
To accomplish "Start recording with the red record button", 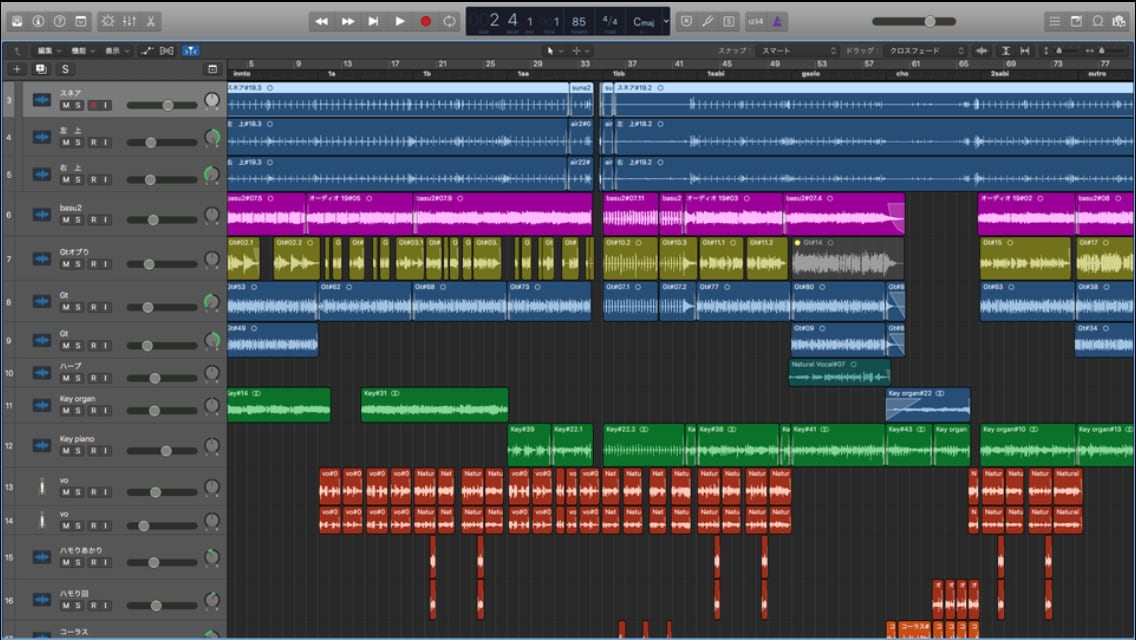I will tap(425, 22).
